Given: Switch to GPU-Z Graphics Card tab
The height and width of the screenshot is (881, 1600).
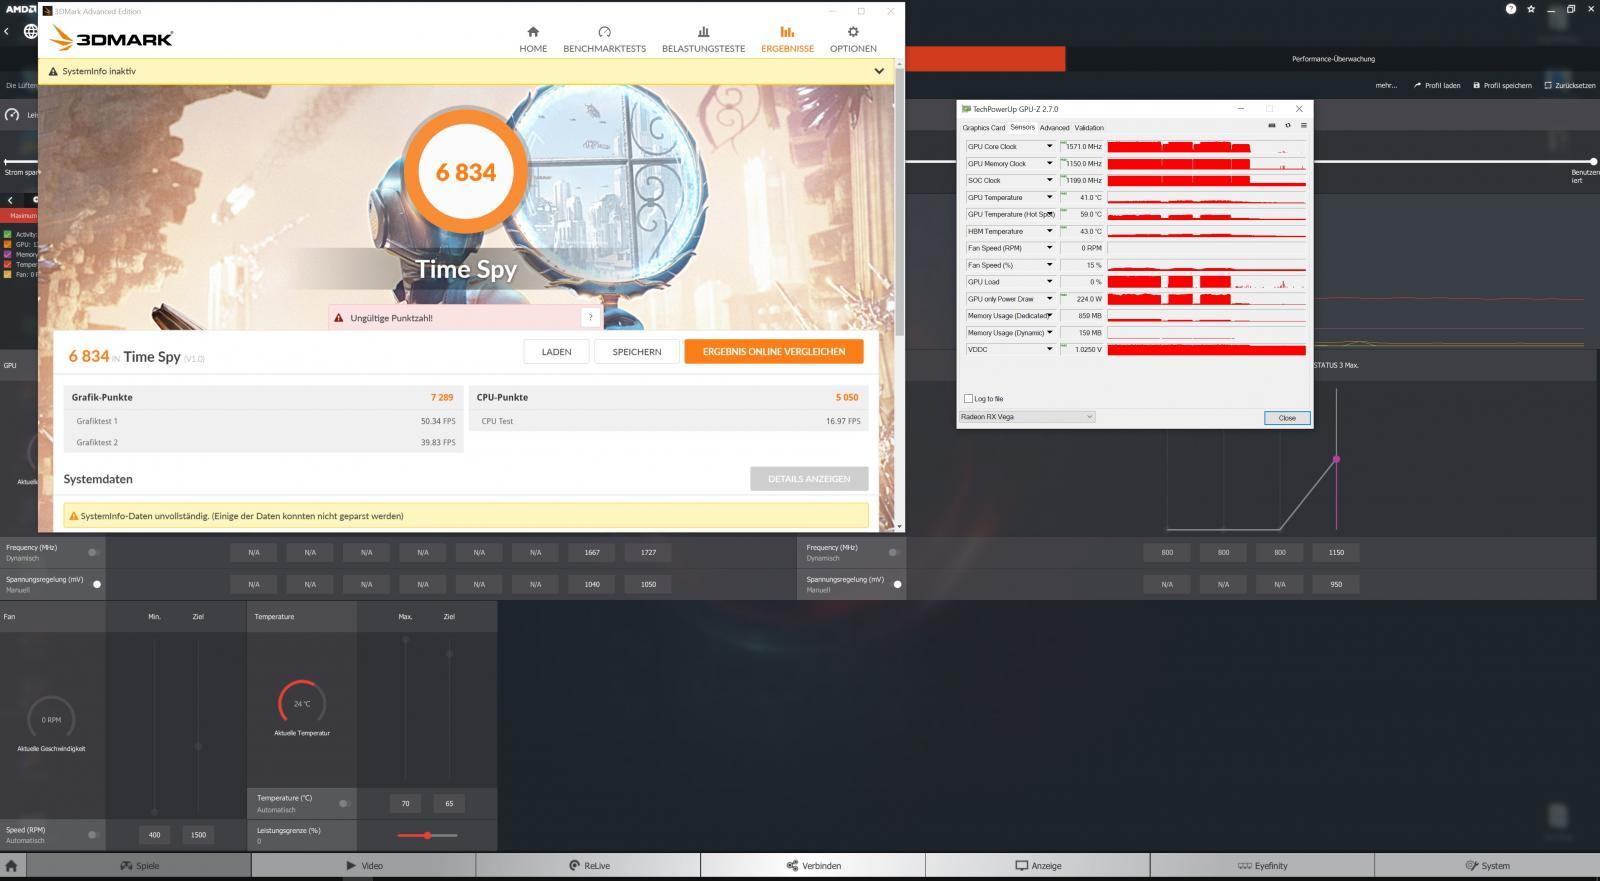Looking at the screenshot, I should [984, 128].
